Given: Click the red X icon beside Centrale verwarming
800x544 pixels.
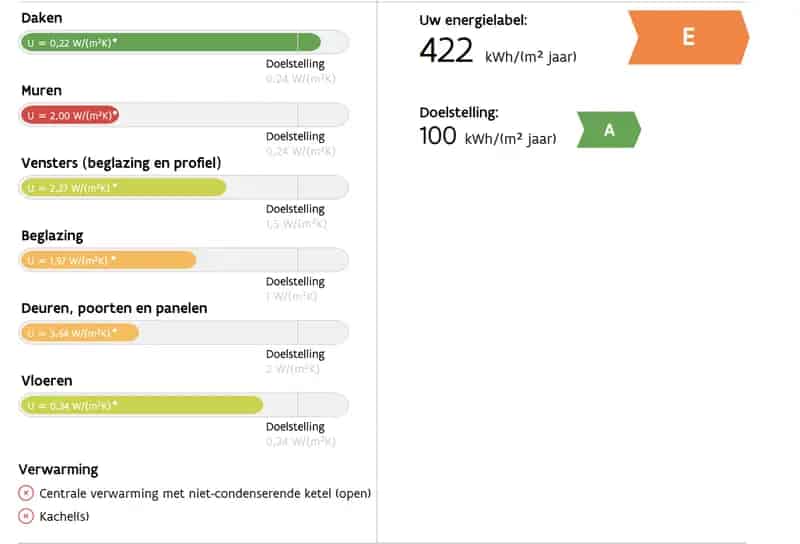Looking at the screenshot, I should coord(26,493).
